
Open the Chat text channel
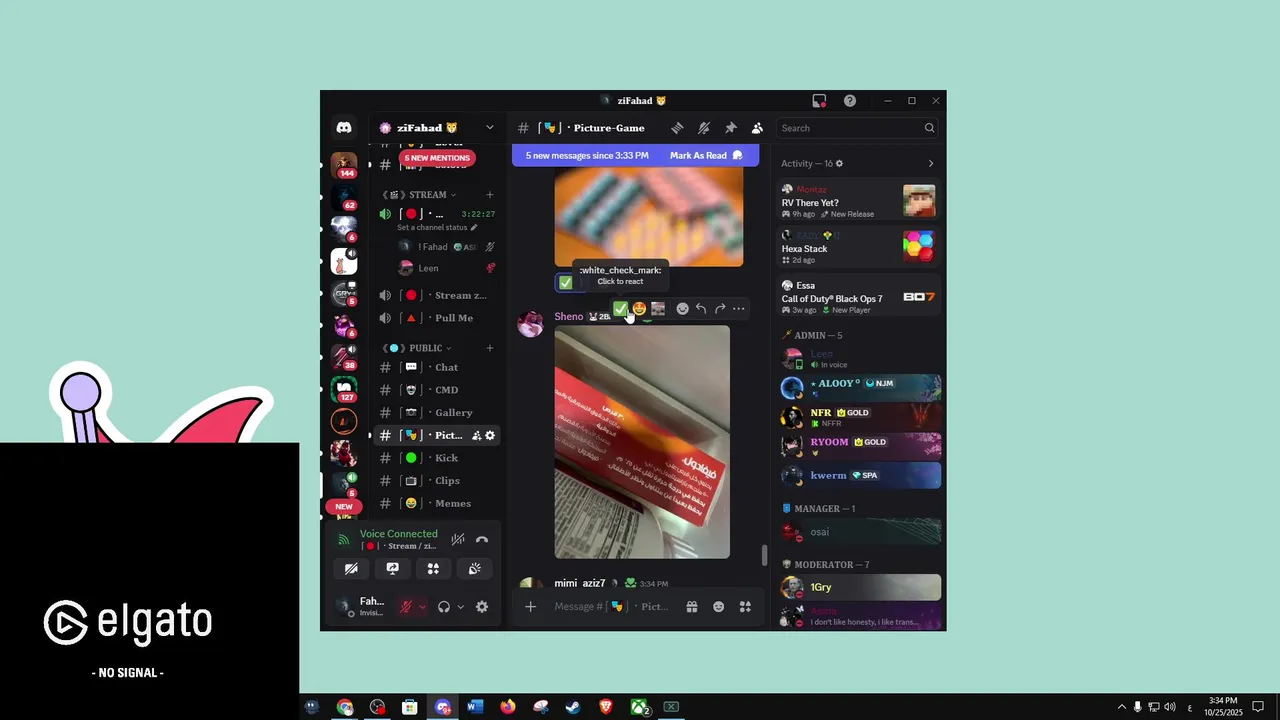click(436, 367)
